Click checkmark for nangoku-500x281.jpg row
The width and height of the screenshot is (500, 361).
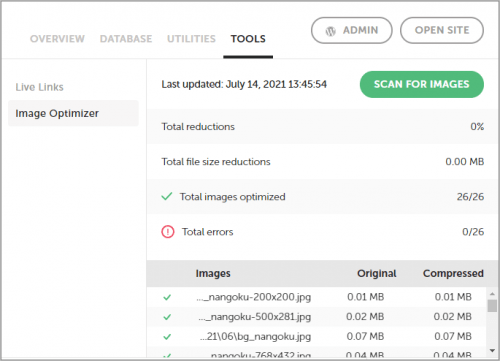(167, 317)
